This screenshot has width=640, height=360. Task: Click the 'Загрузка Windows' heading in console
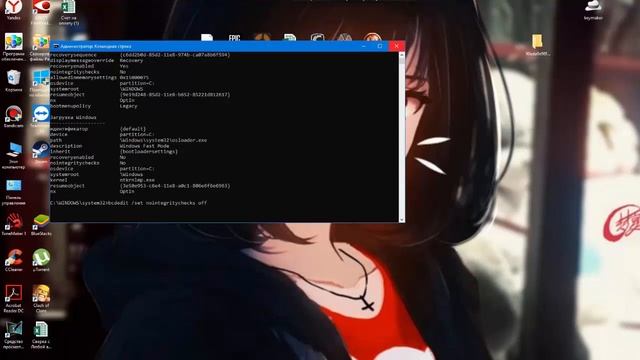[73, 118]
